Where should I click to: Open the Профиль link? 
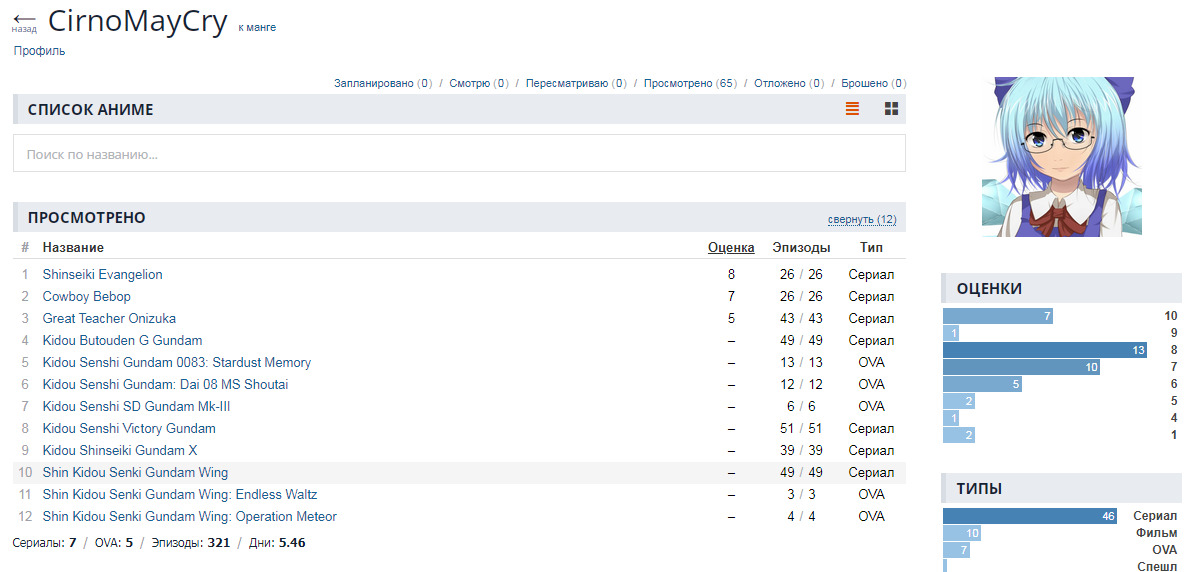(x=39, y=51)
